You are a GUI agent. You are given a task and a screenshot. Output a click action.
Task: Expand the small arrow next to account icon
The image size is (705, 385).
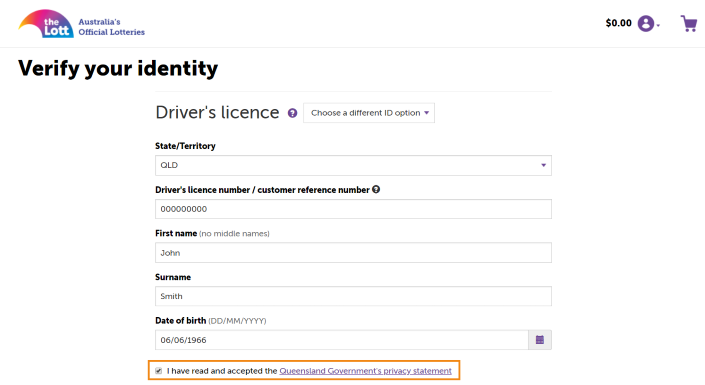[658, 26]
